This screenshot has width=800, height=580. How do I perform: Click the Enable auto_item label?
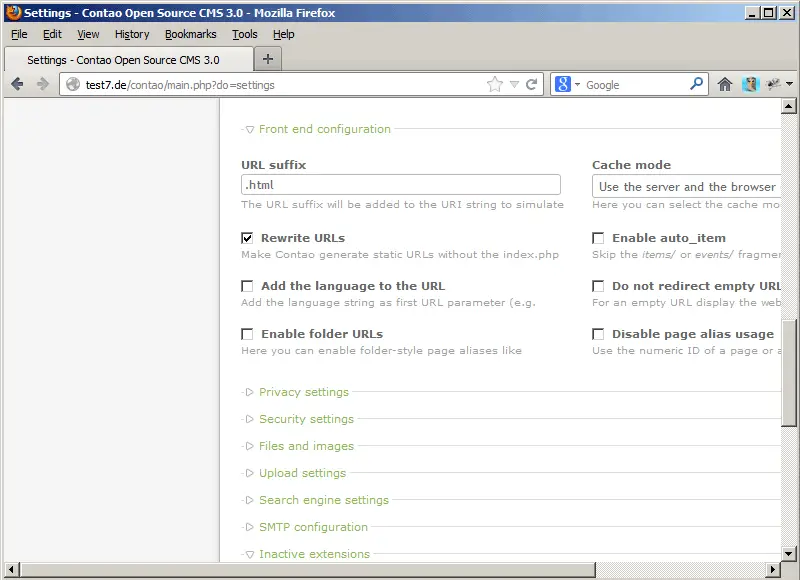tap(669, 238)
